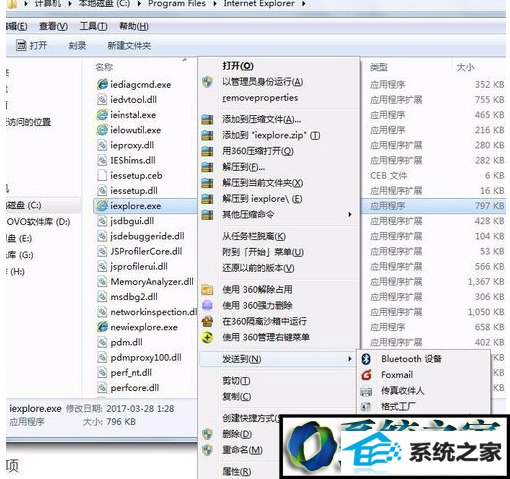Open the 工具(T) menu

[93, 26]
